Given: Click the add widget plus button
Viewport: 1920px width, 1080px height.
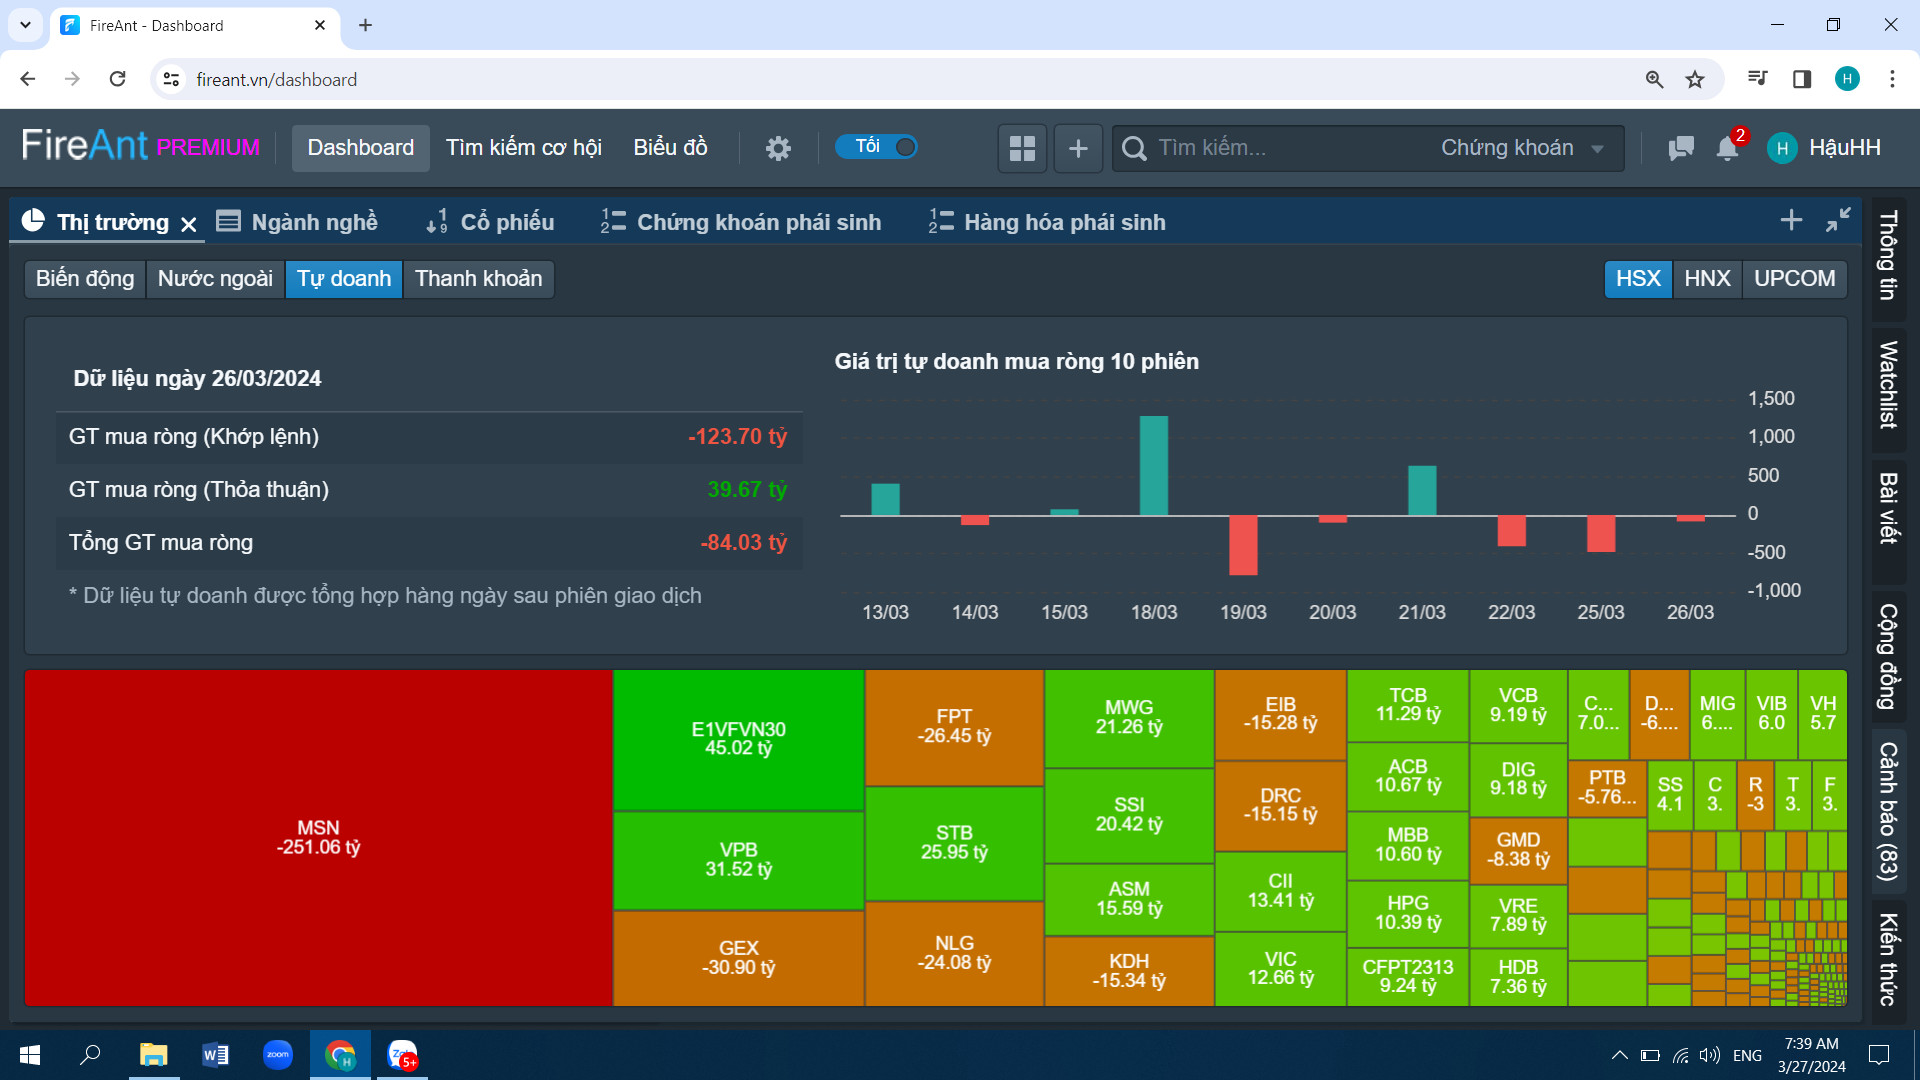Looking at the screenshot, I should click(1078, 148).
